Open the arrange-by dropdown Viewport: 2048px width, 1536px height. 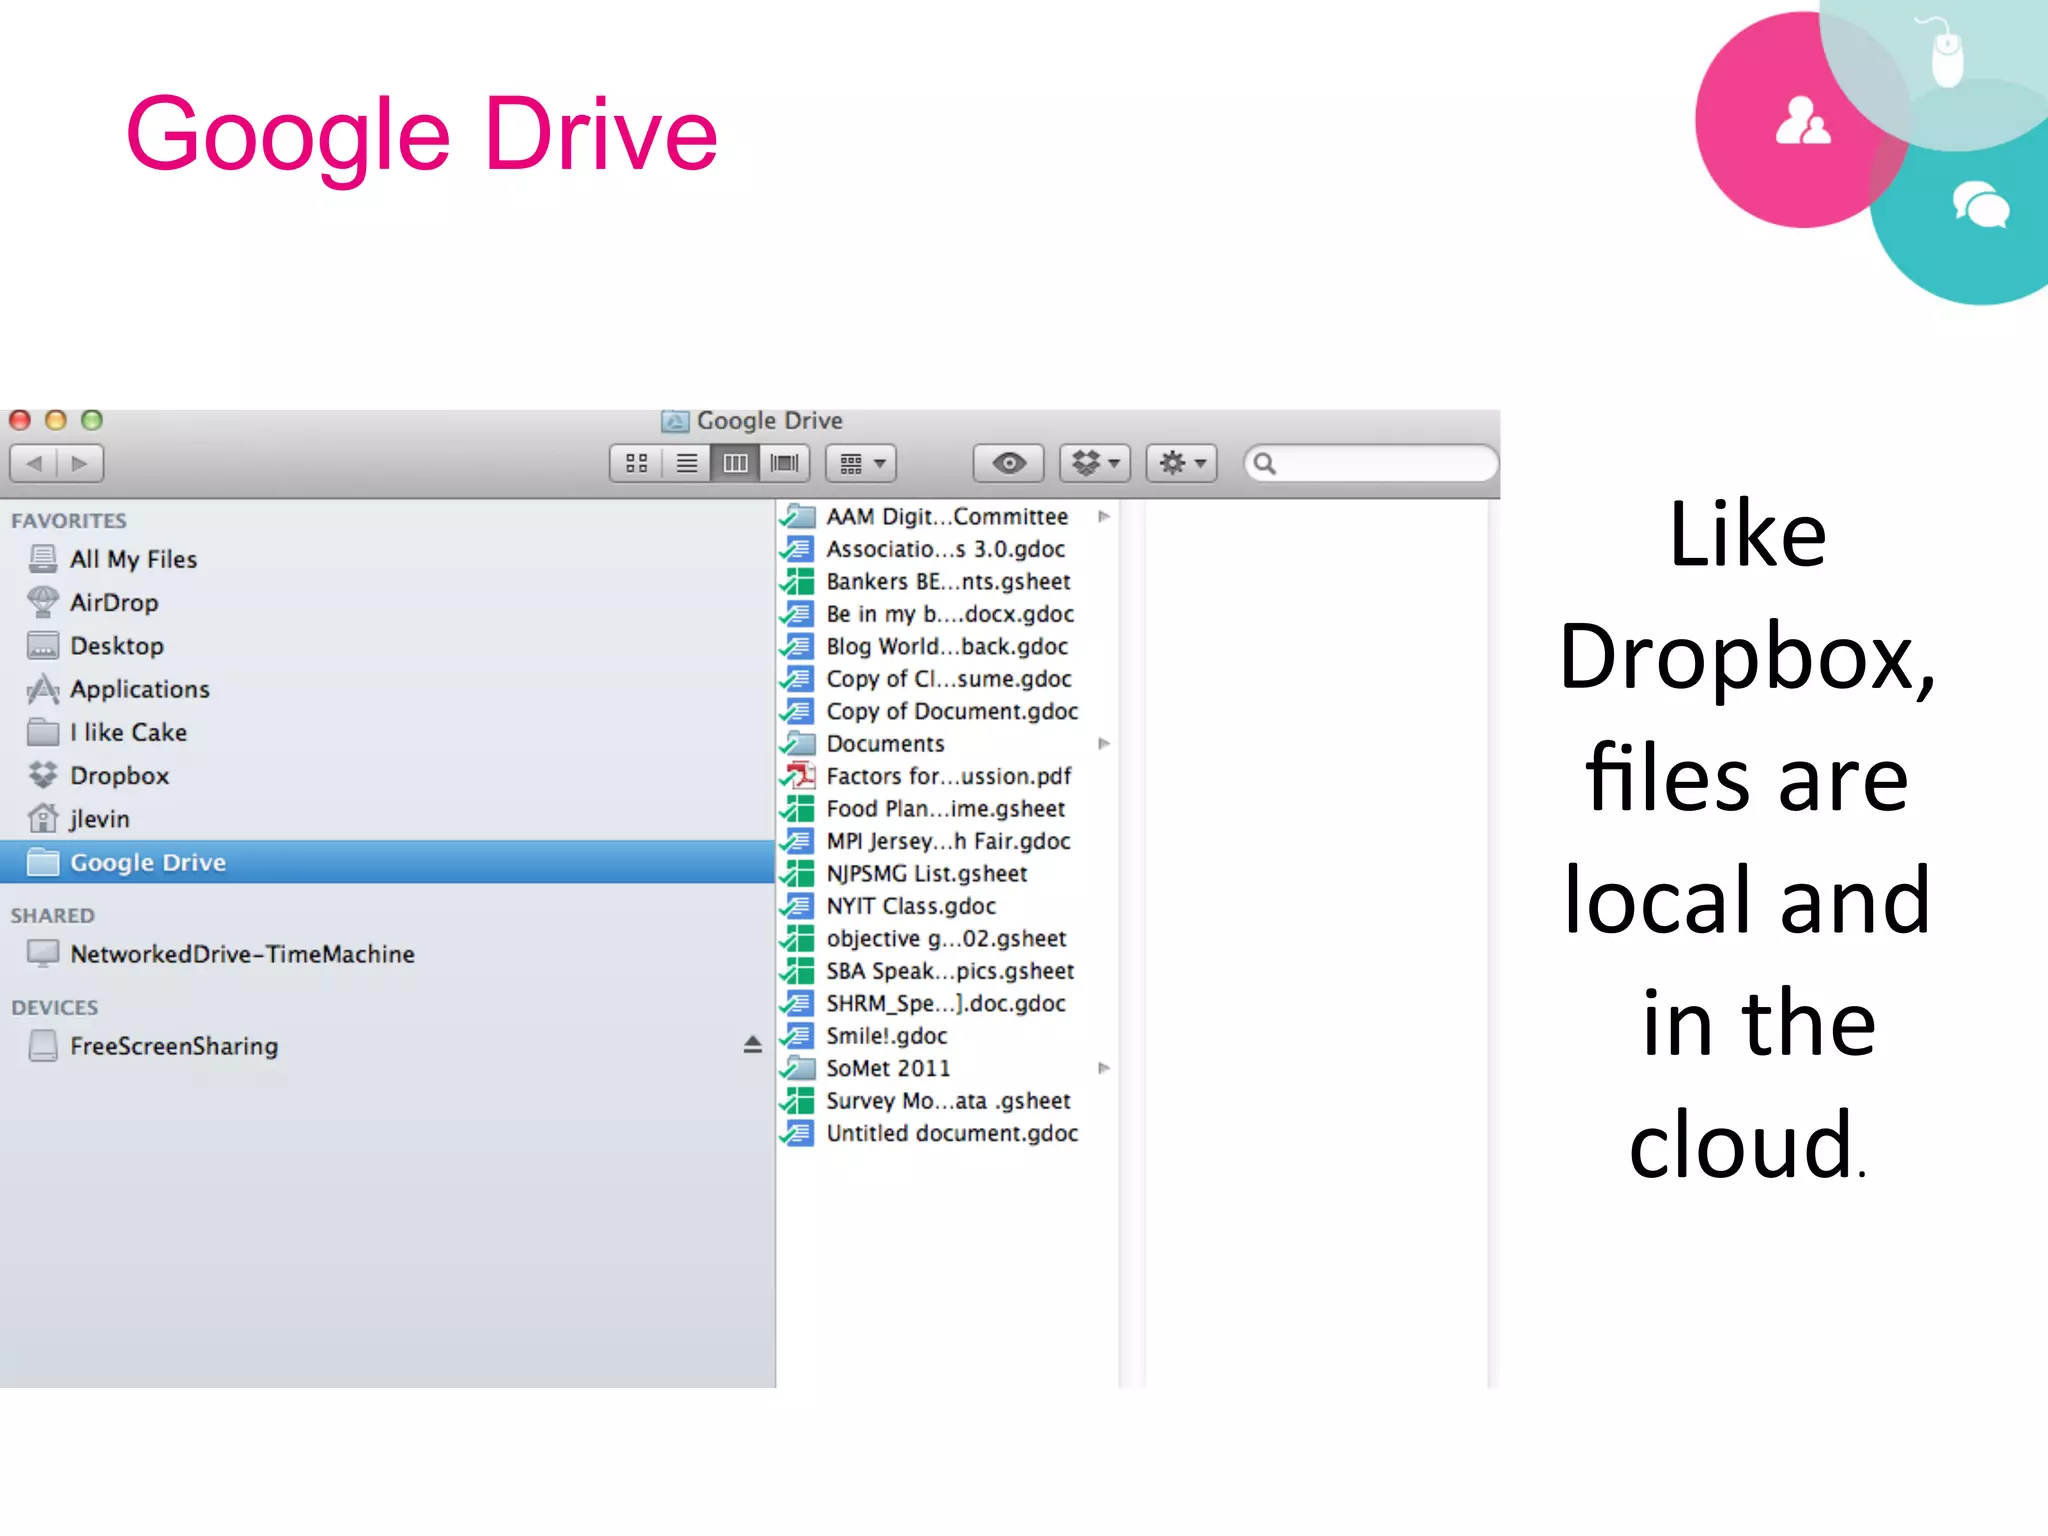point(861,463)
